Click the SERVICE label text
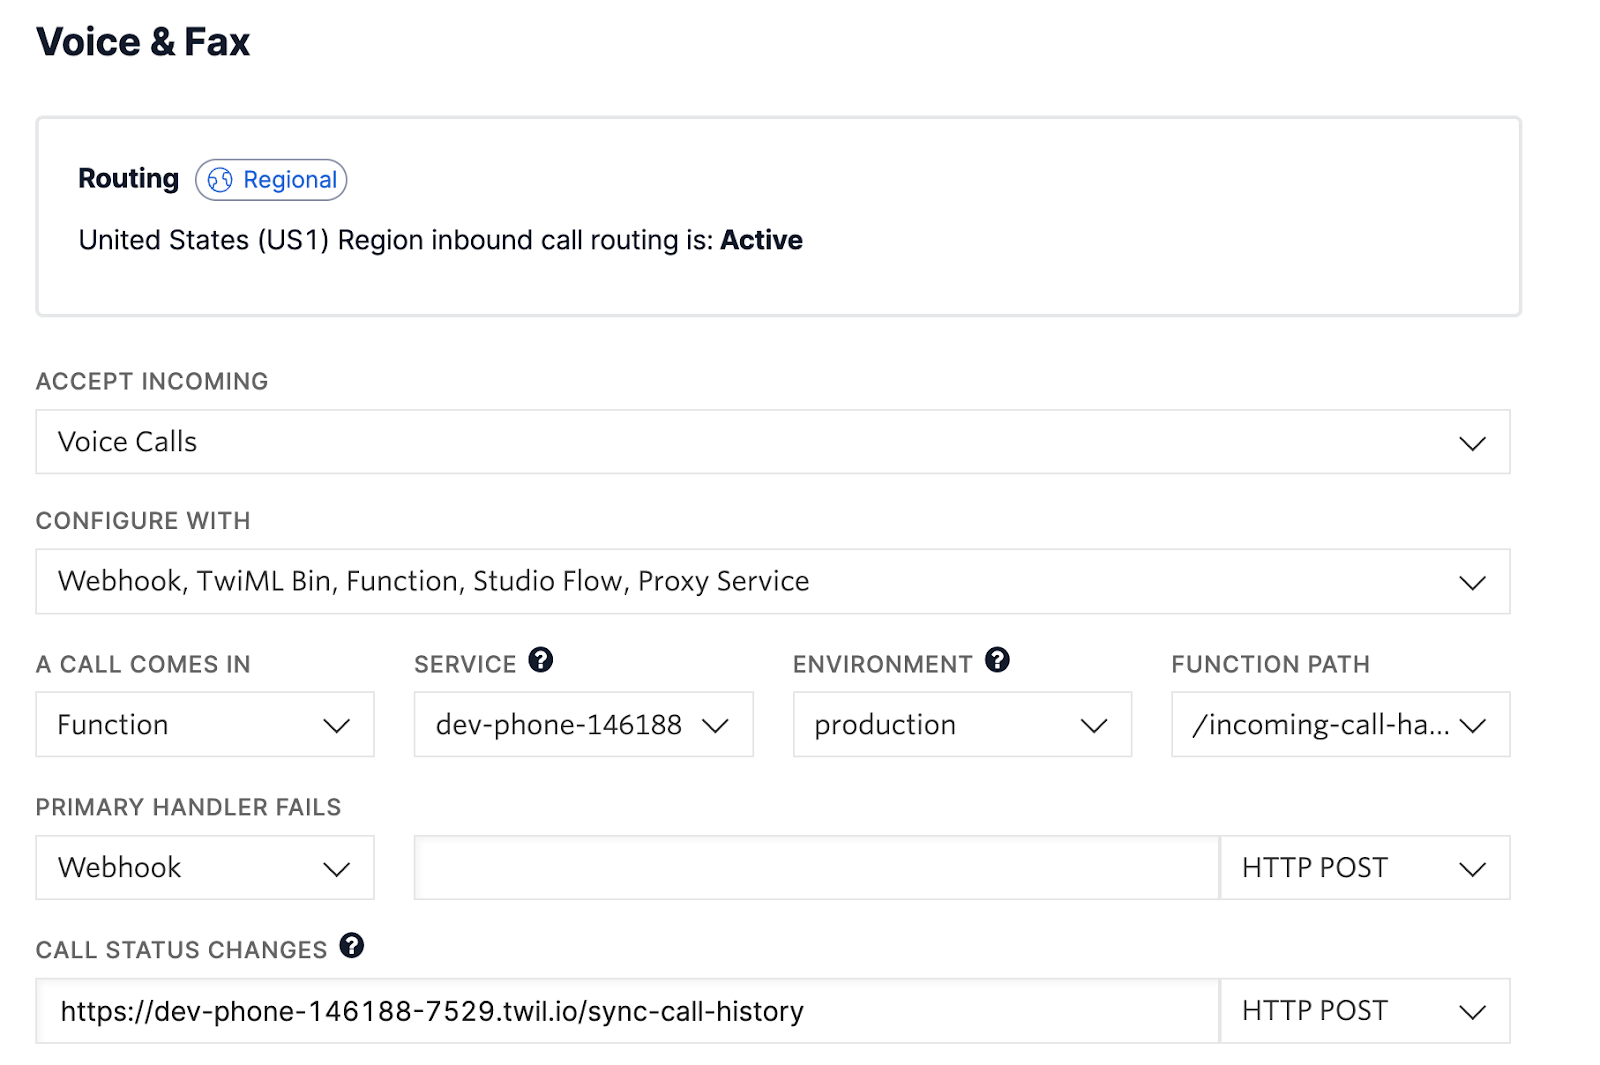 [x=465, y=664]
